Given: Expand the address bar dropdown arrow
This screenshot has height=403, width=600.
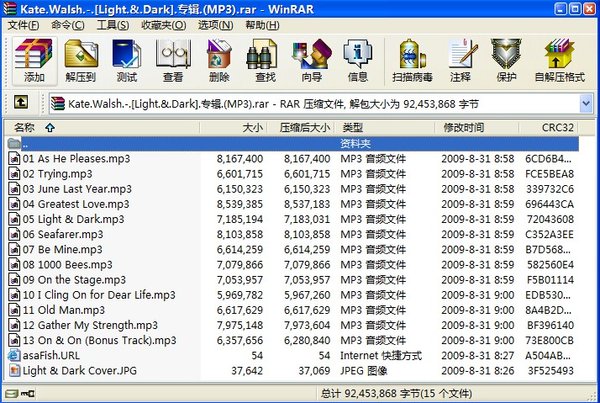Looking at the screenshot, I should [586, 103].
